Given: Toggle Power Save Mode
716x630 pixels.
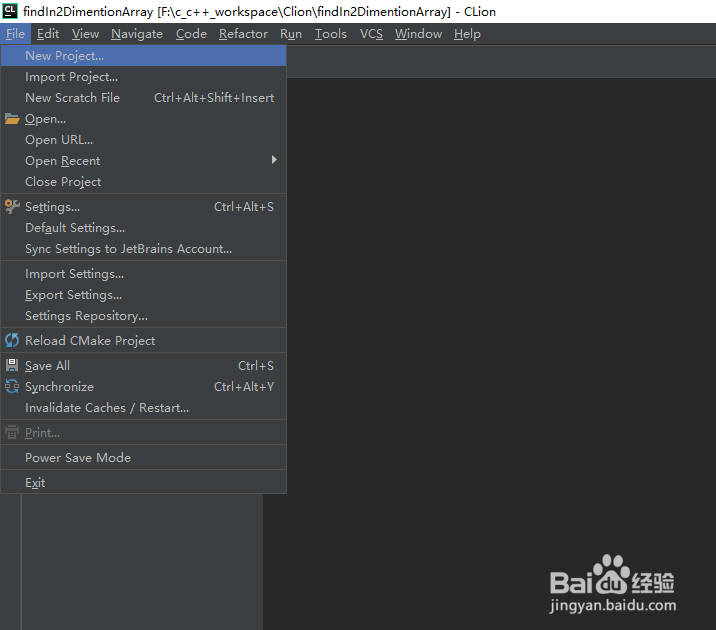Looking at the screenshot, I should coord(143,457).
